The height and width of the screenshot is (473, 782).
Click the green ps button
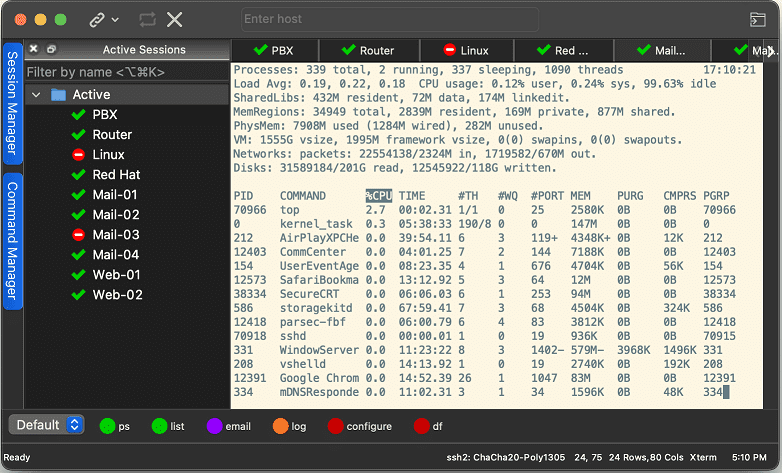115,426
